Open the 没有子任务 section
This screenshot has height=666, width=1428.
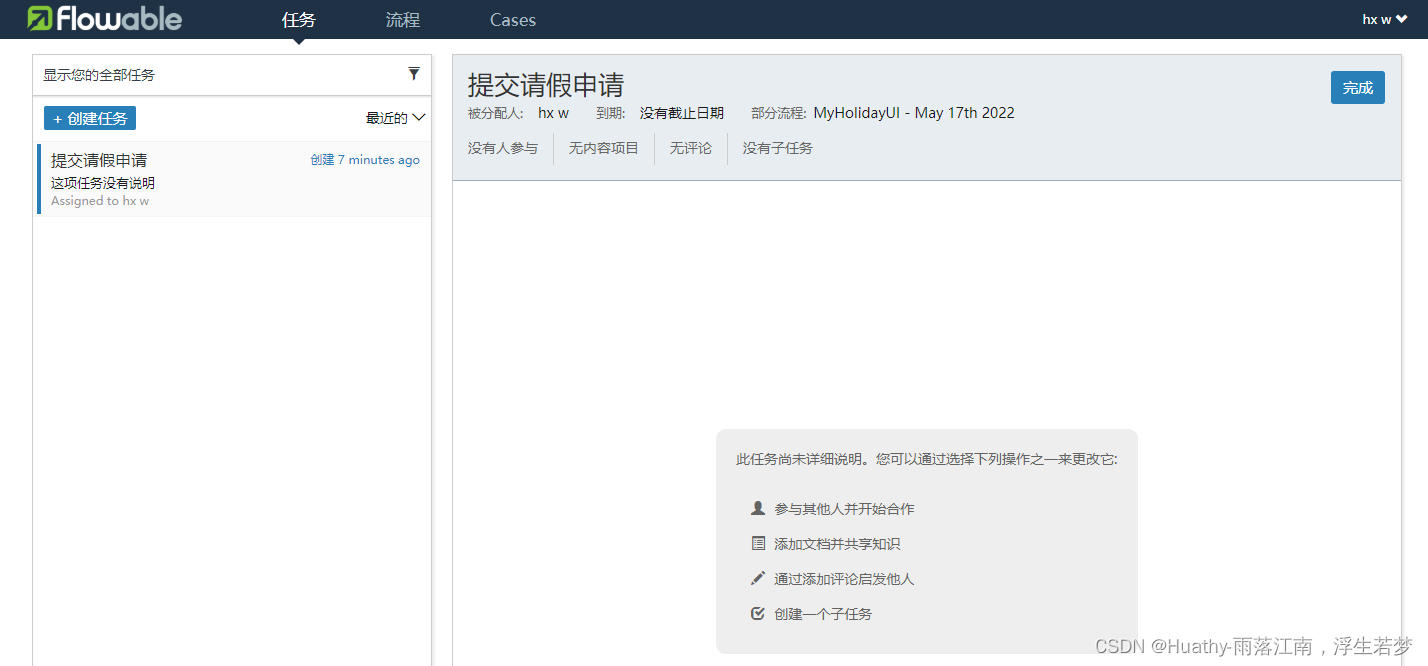tap(778, 148)
